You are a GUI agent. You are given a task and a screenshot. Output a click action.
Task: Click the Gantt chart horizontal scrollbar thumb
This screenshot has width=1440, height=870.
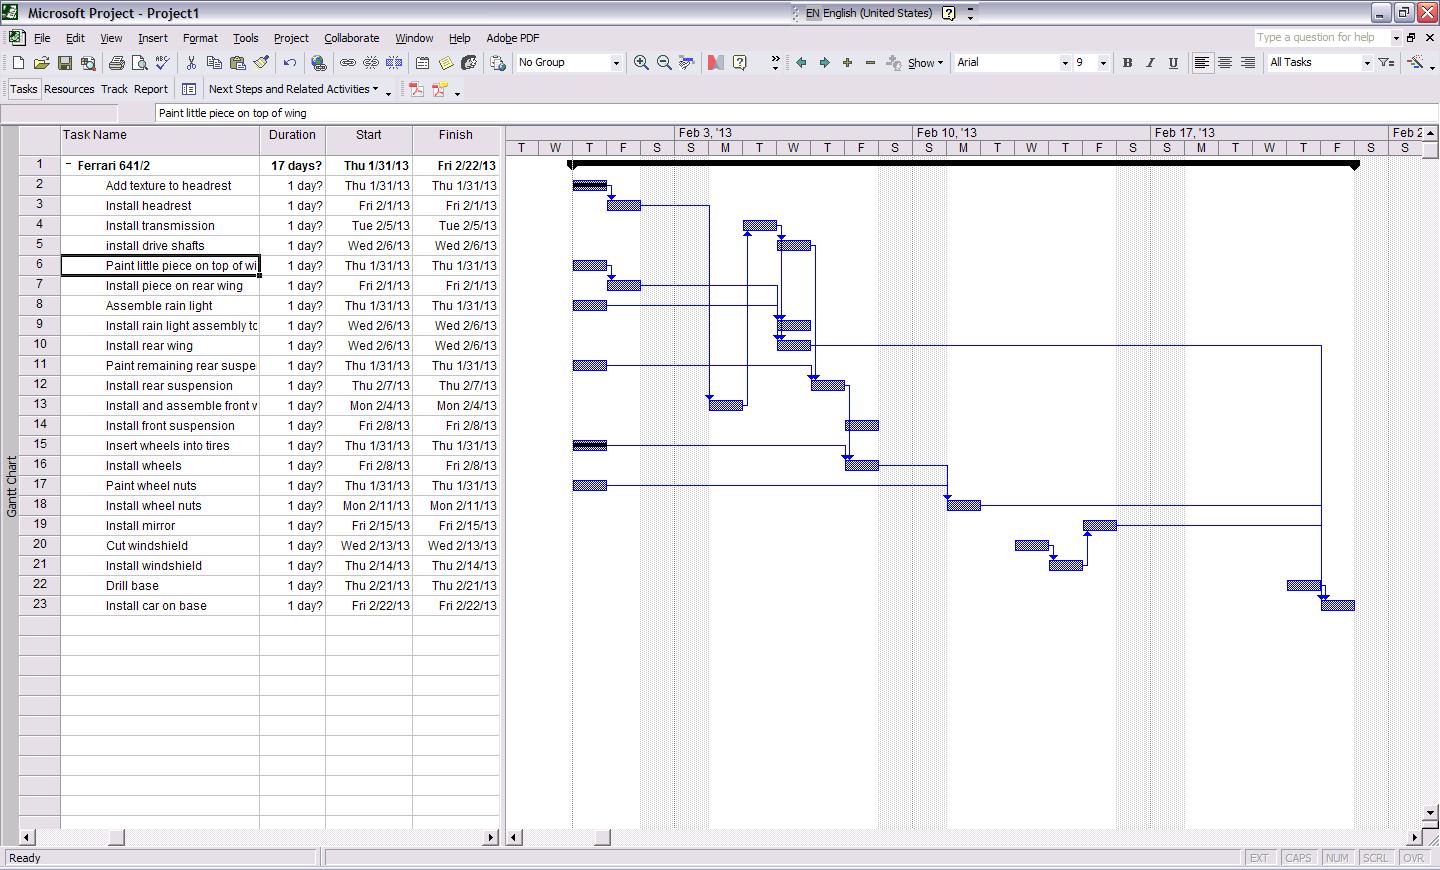pyautogui.click(x=602, y=838)
